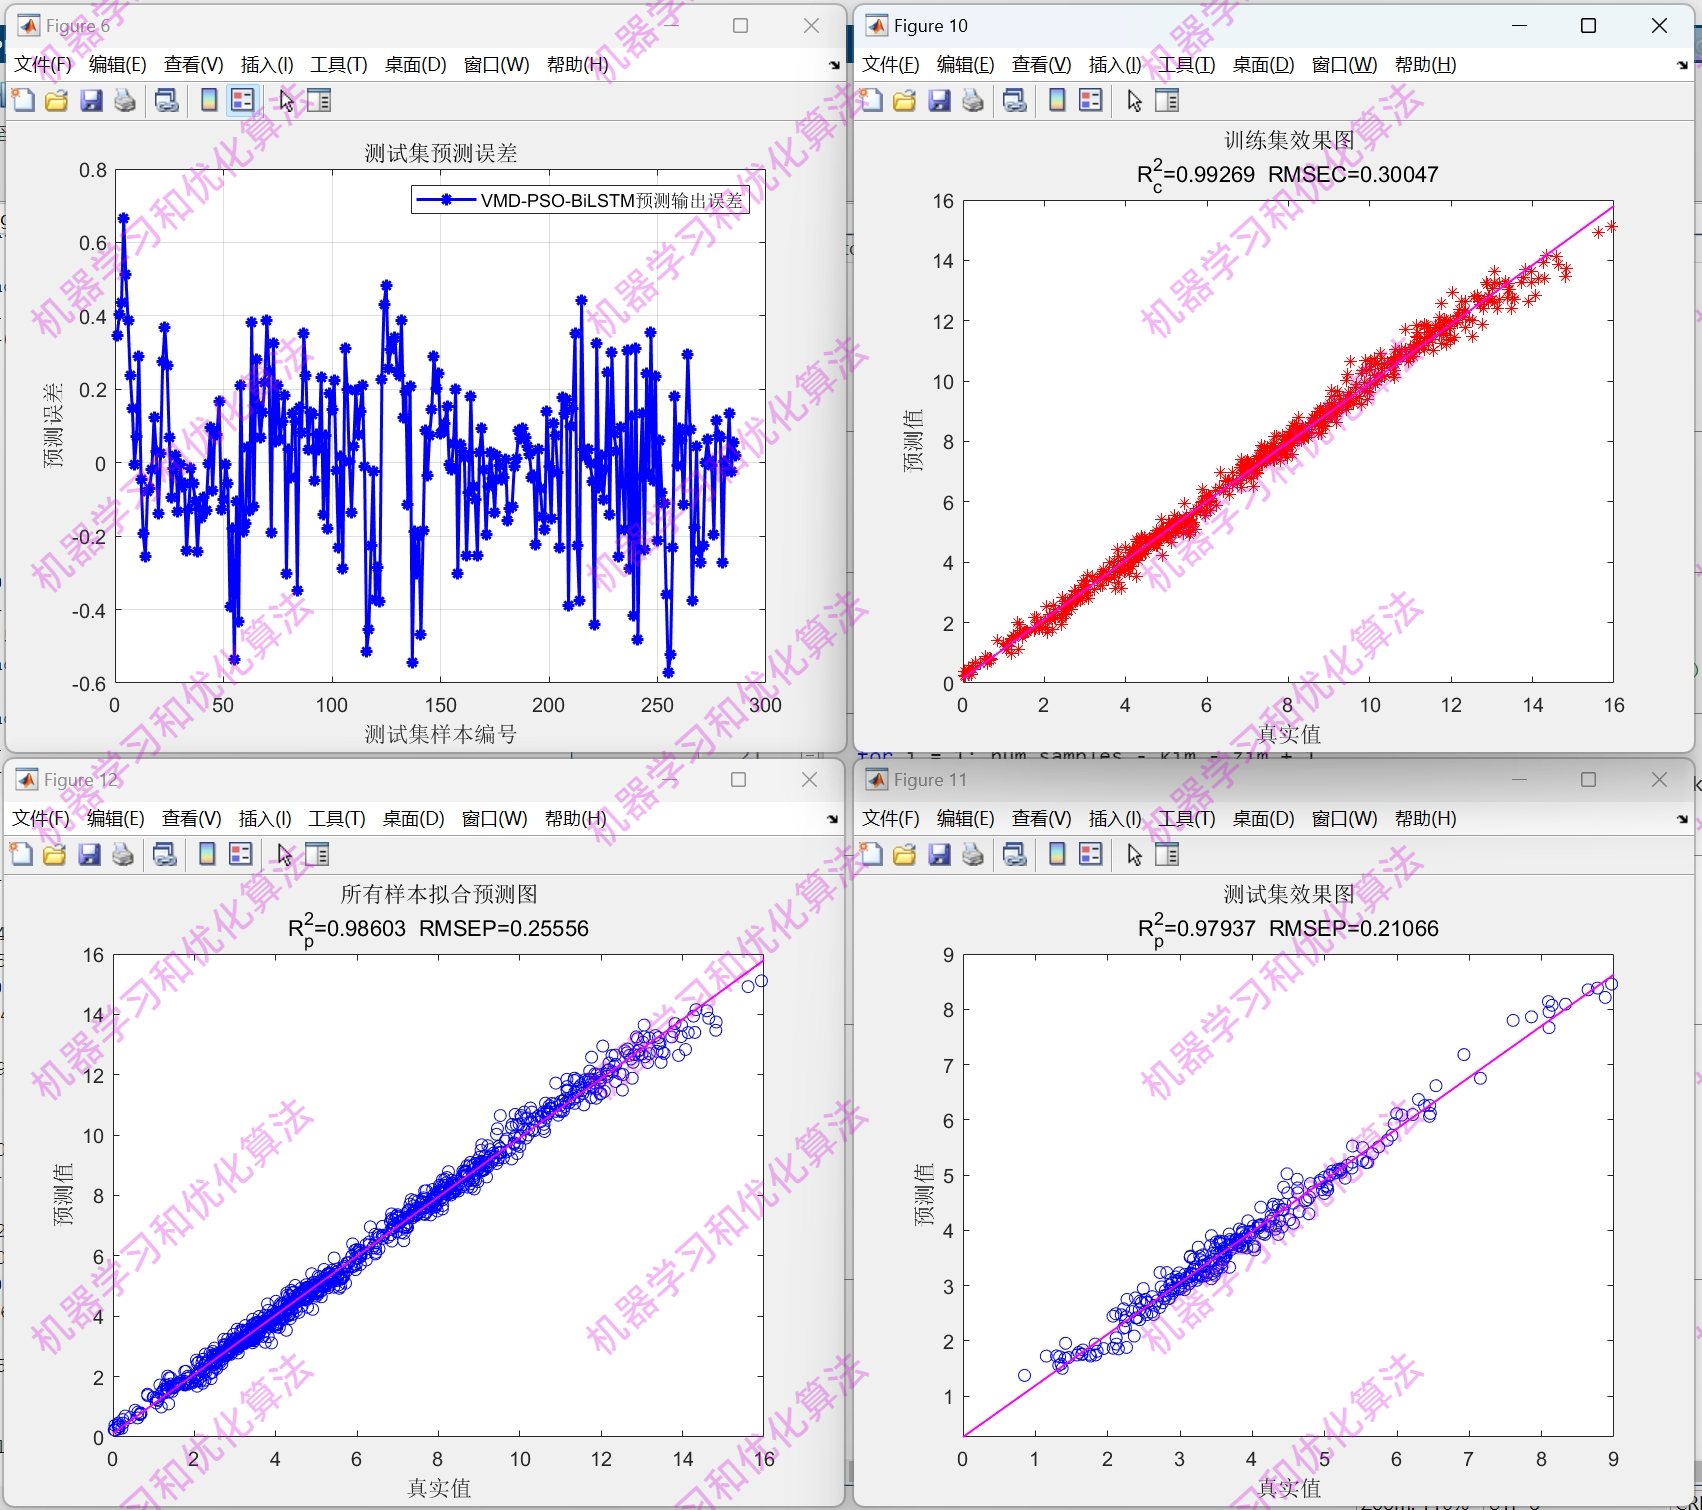Click 测试集预测误差 plot title in Figure 6

(x=441, y=153)
